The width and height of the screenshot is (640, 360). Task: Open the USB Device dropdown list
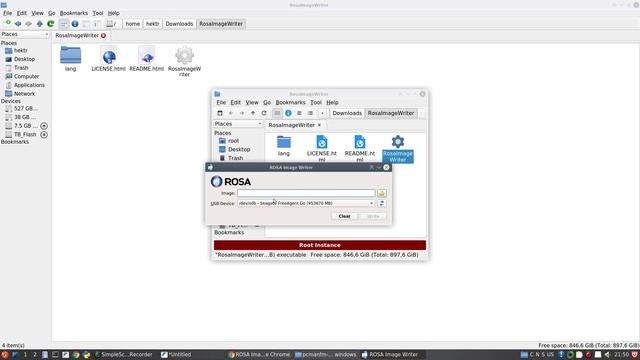coord(306,203)
